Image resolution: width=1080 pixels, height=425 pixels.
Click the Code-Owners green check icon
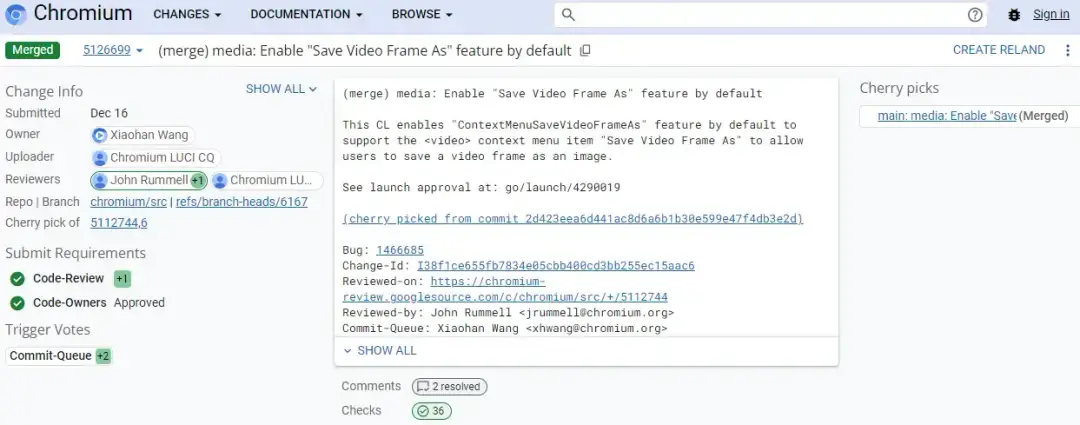(x=17, y=303)
